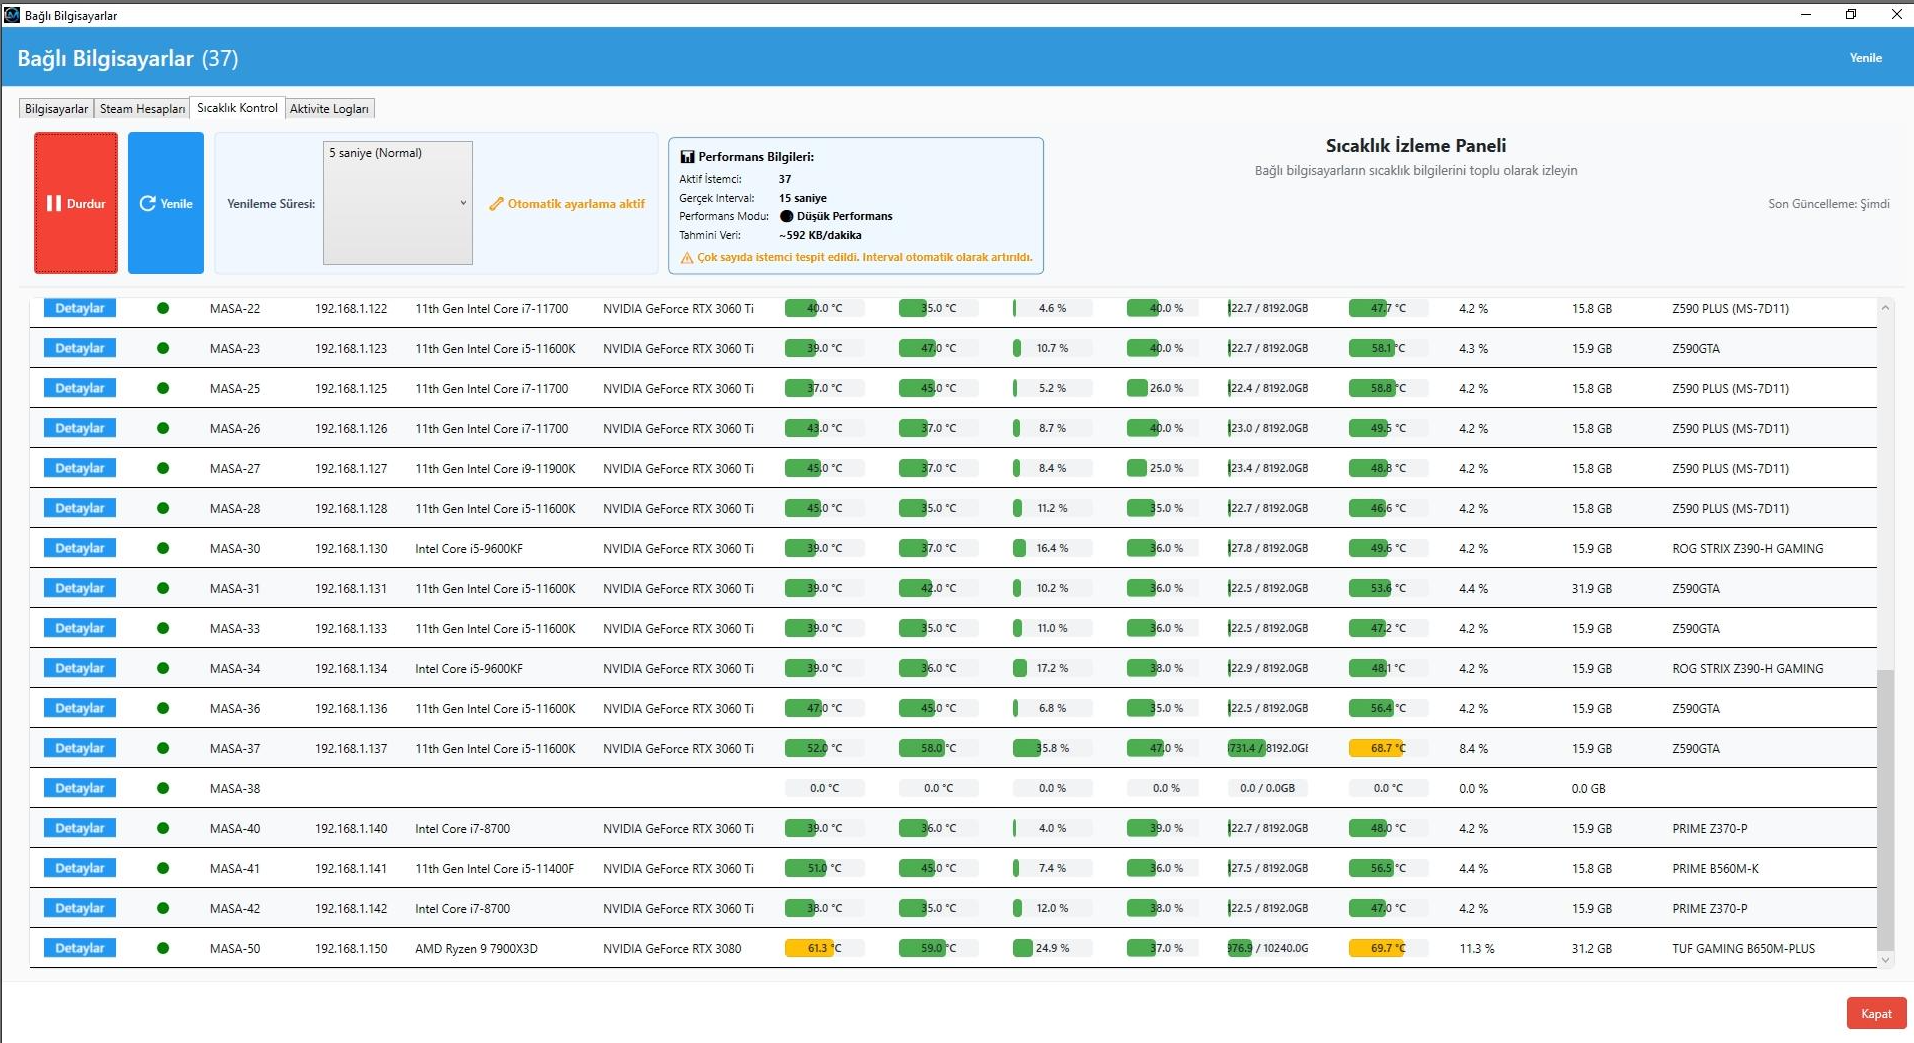This screenshot has width=1914, height=1043.
Task: Click the red Durdur pause button
Action: (76, 203)
